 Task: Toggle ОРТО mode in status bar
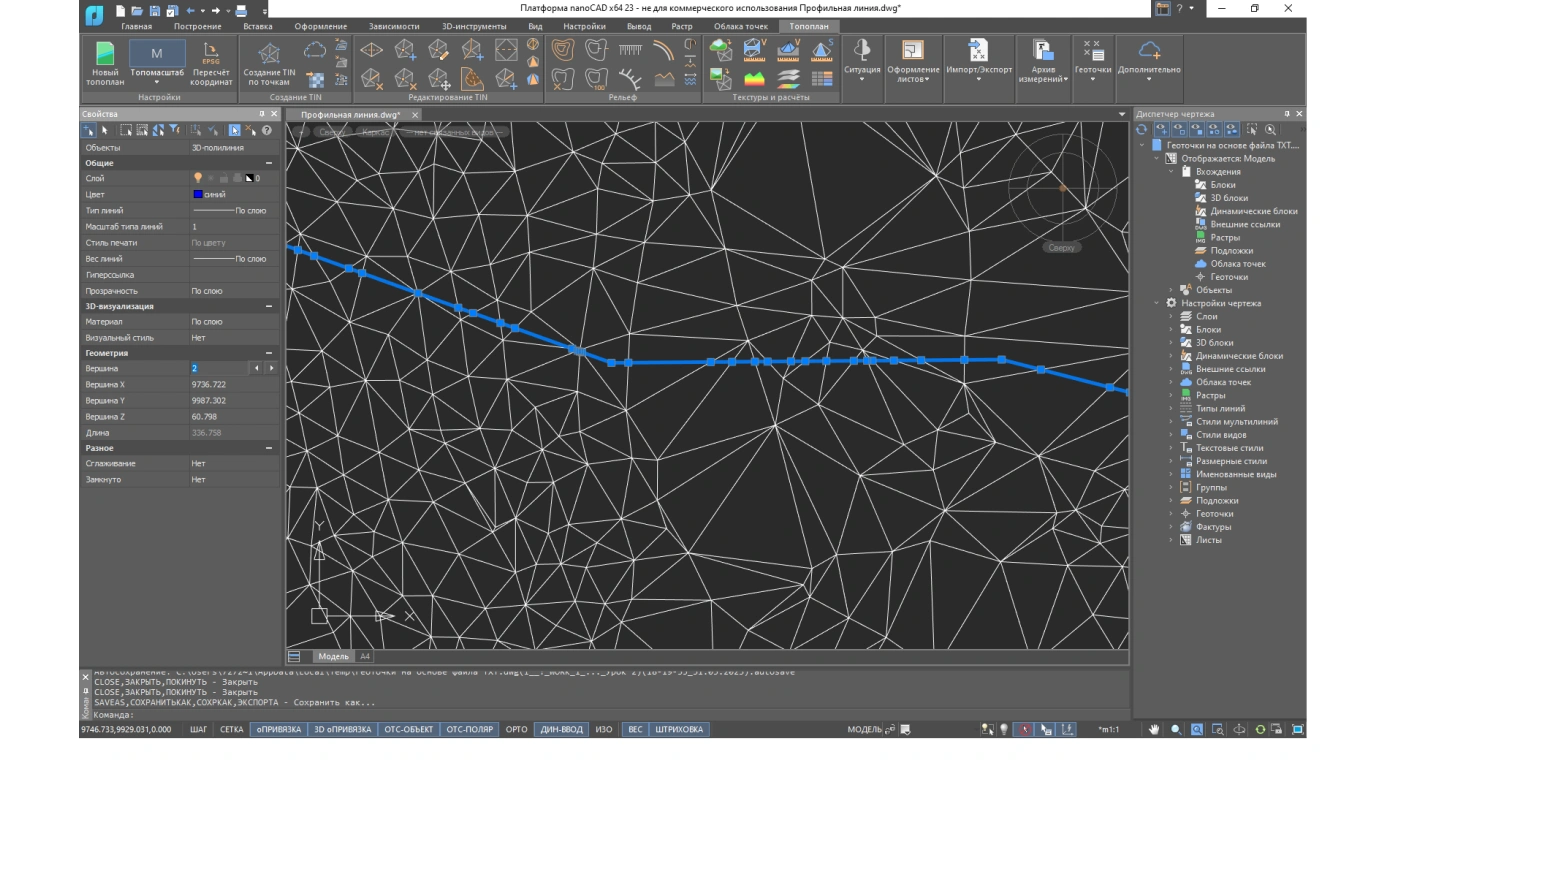click(516, 730)
